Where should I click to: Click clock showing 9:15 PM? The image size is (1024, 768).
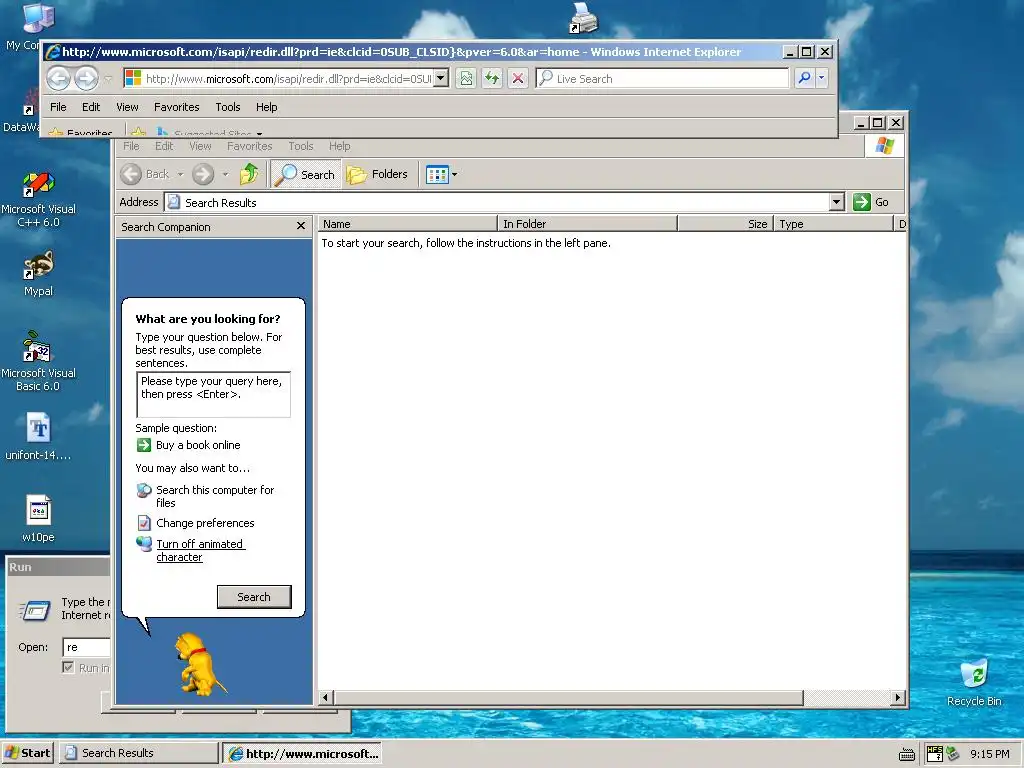[x=989, y=754]
